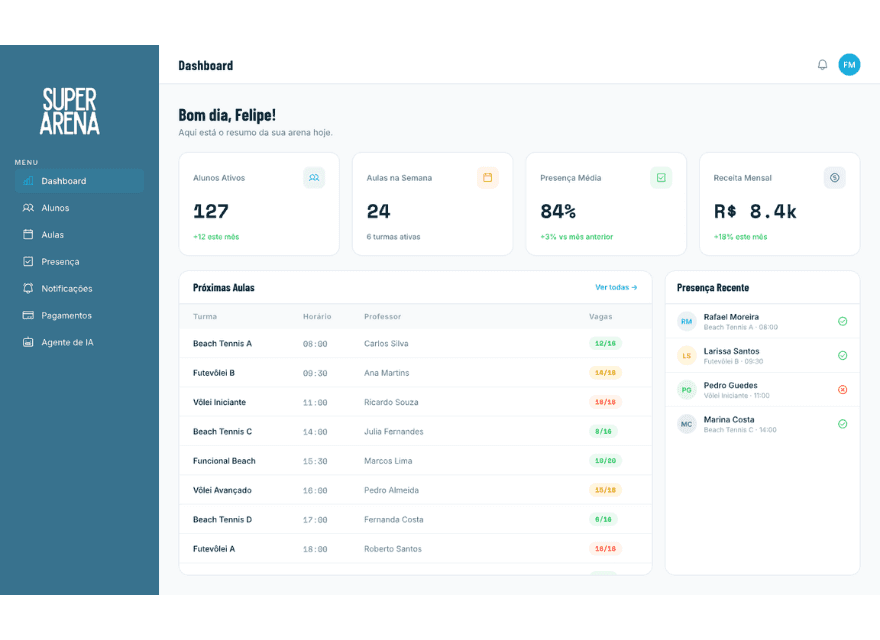Click the Presença Média checkmark icon

click(661, 178)
